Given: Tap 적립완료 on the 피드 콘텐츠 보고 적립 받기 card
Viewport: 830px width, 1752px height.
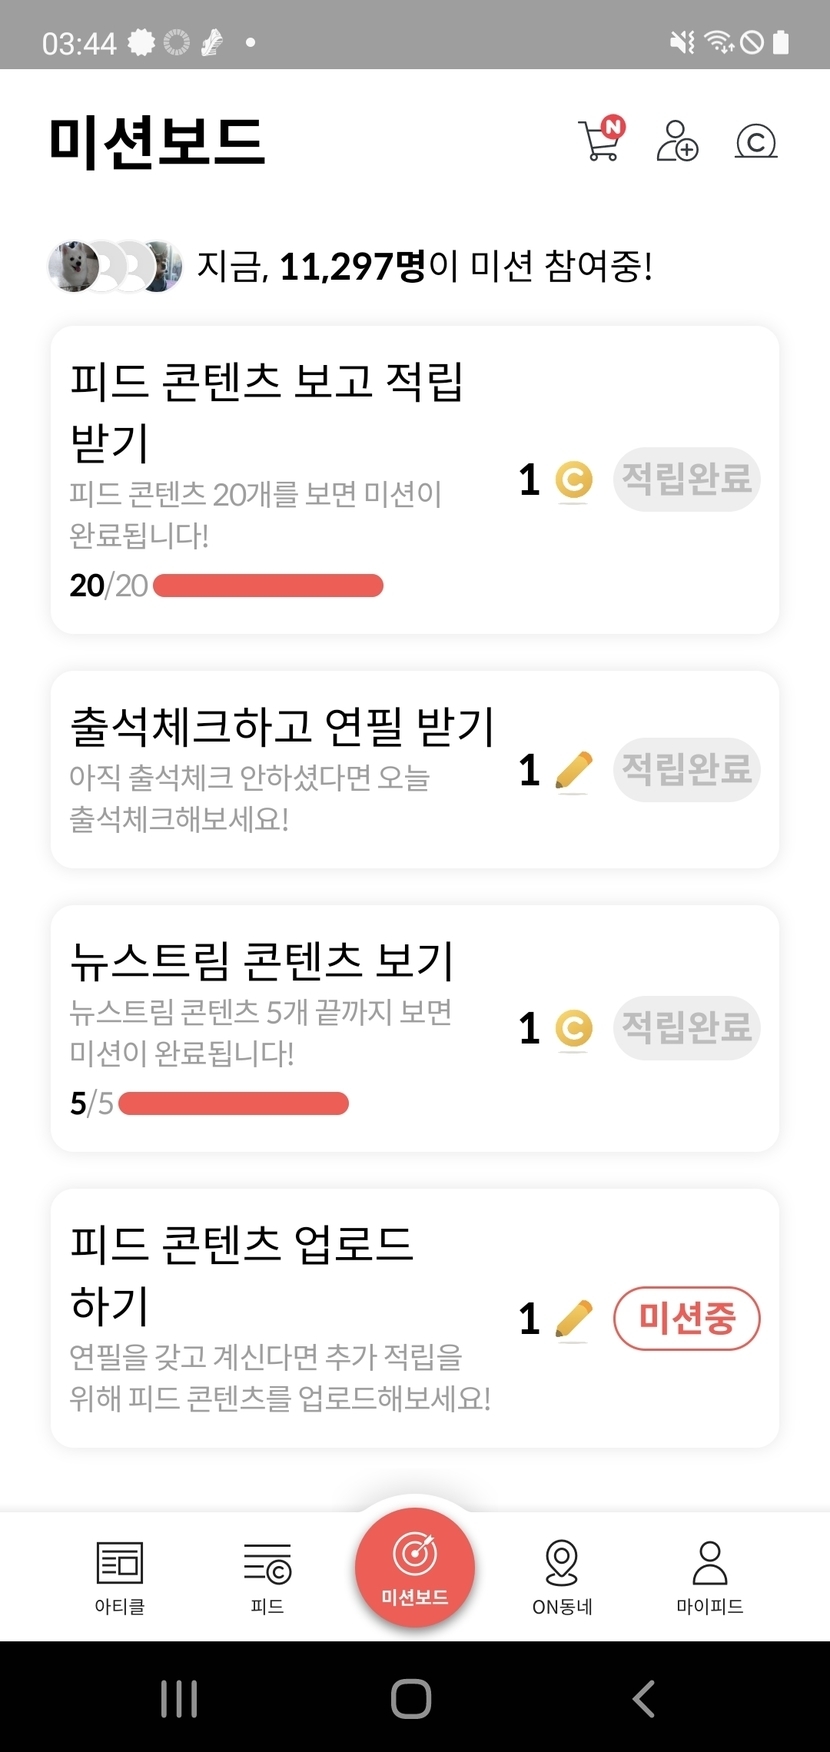Looking at the screenshot, I should (x=687, y=479).
